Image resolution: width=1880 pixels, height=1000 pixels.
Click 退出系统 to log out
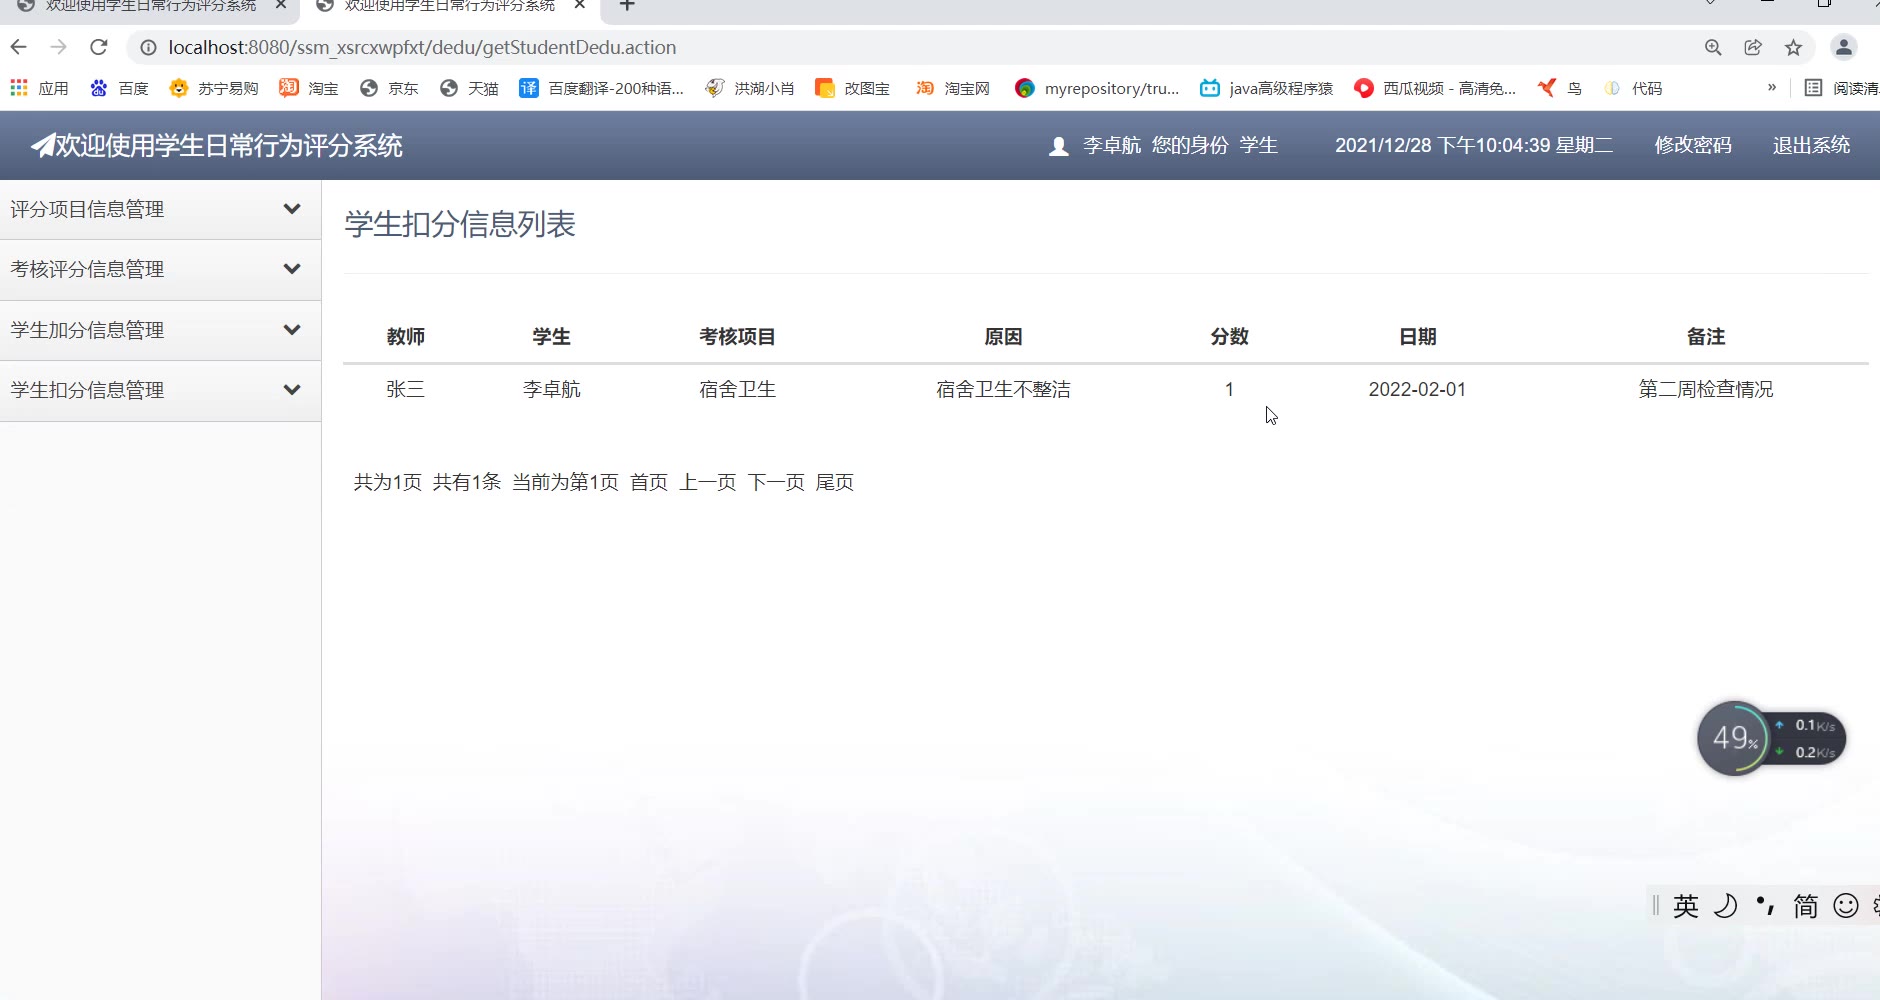coord(1811,145)
